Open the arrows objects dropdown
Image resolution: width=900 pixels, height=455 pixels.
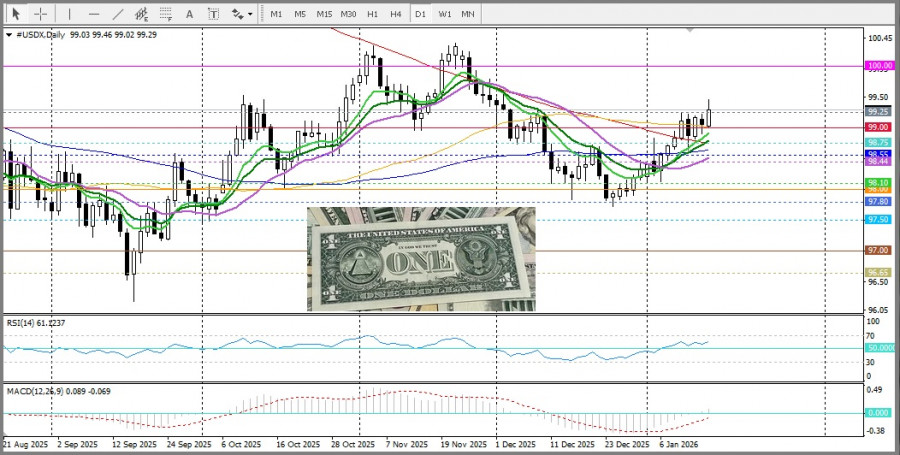(241, 14)
